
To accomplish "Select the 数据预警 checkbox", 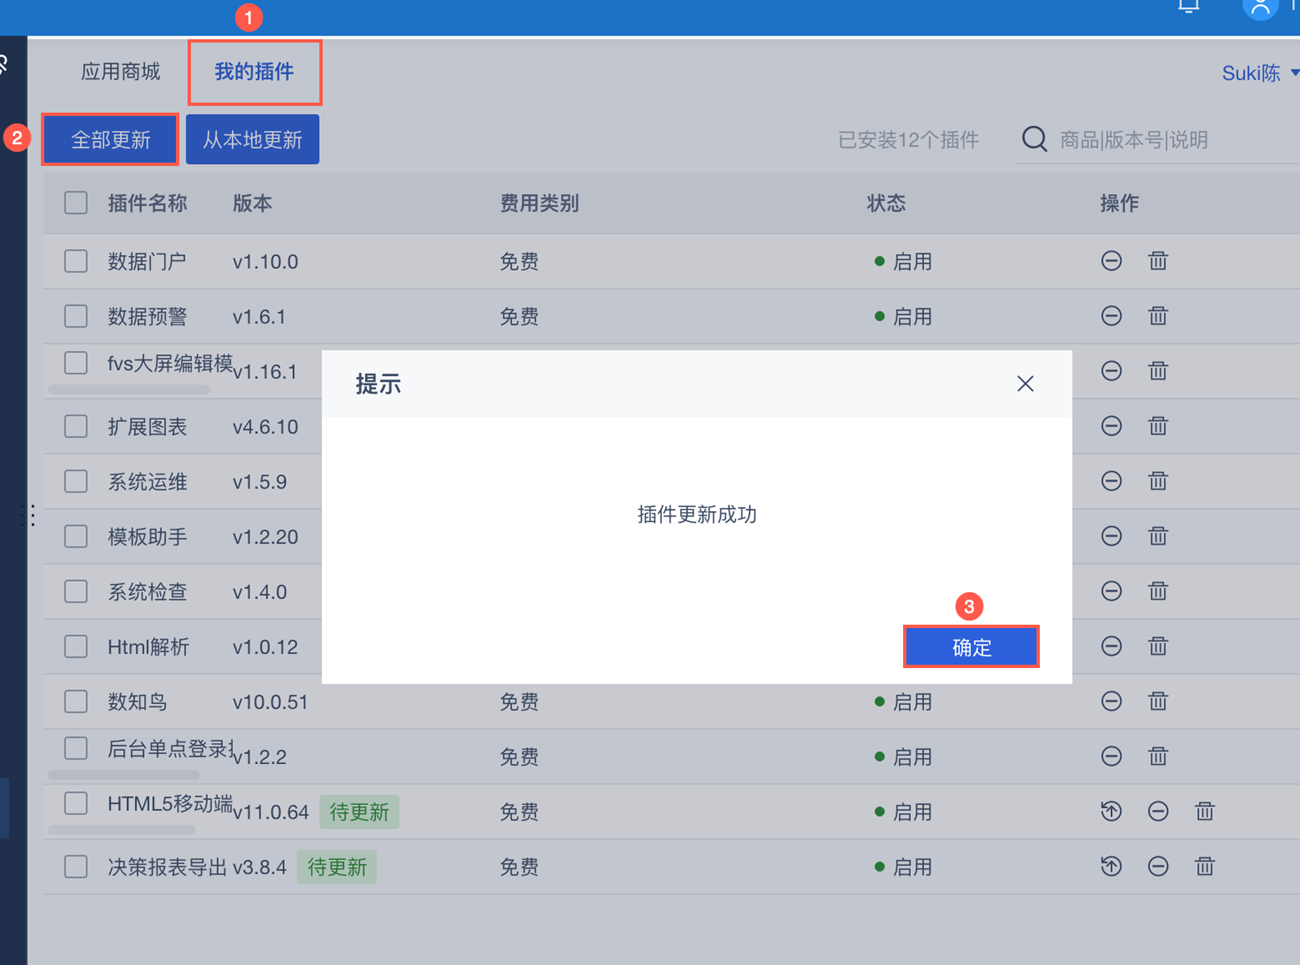I will (x=76, y=316).
